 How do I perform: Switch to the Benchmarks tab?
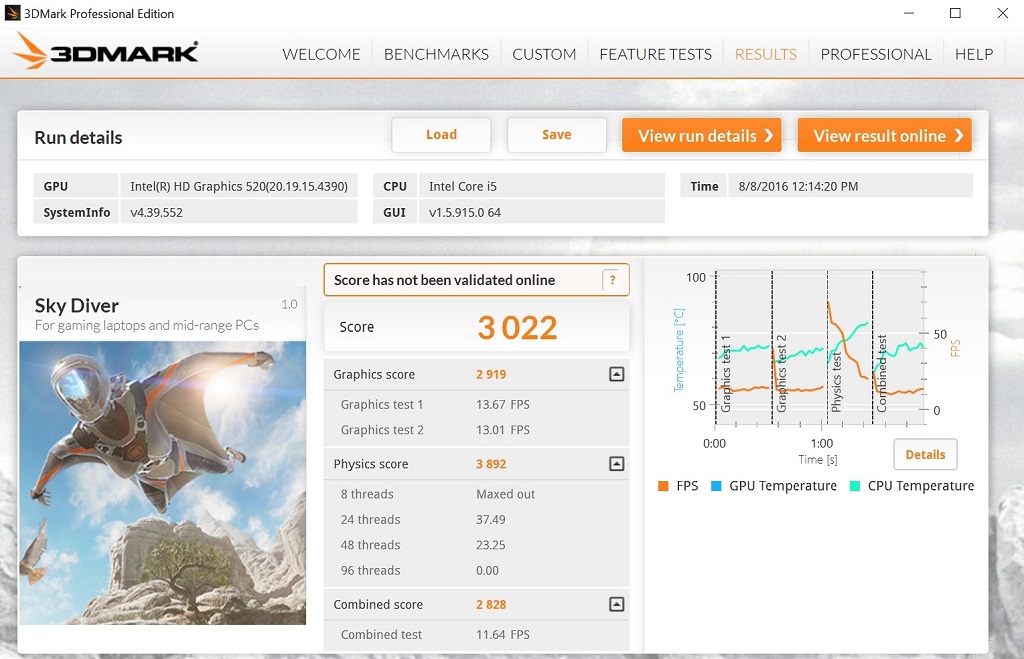click(x=436, y=54)
